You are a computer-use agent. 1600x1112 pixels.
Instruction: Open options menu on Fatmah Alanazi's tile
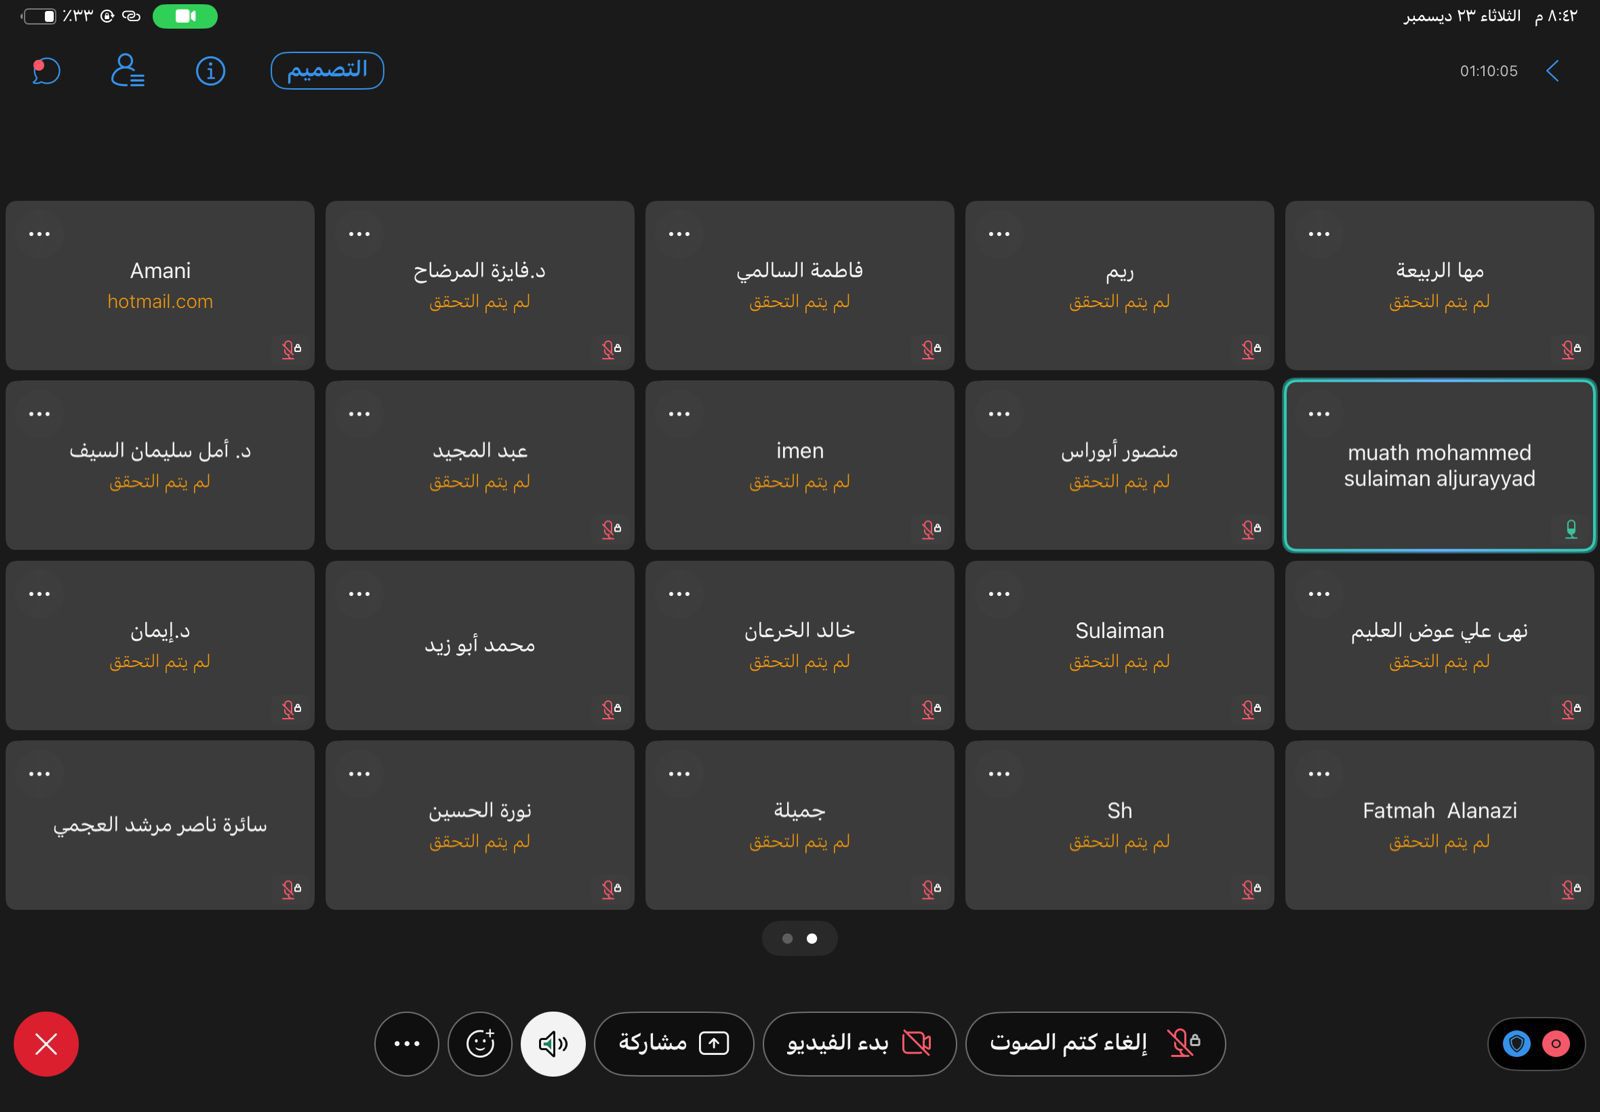point(1319,774)
